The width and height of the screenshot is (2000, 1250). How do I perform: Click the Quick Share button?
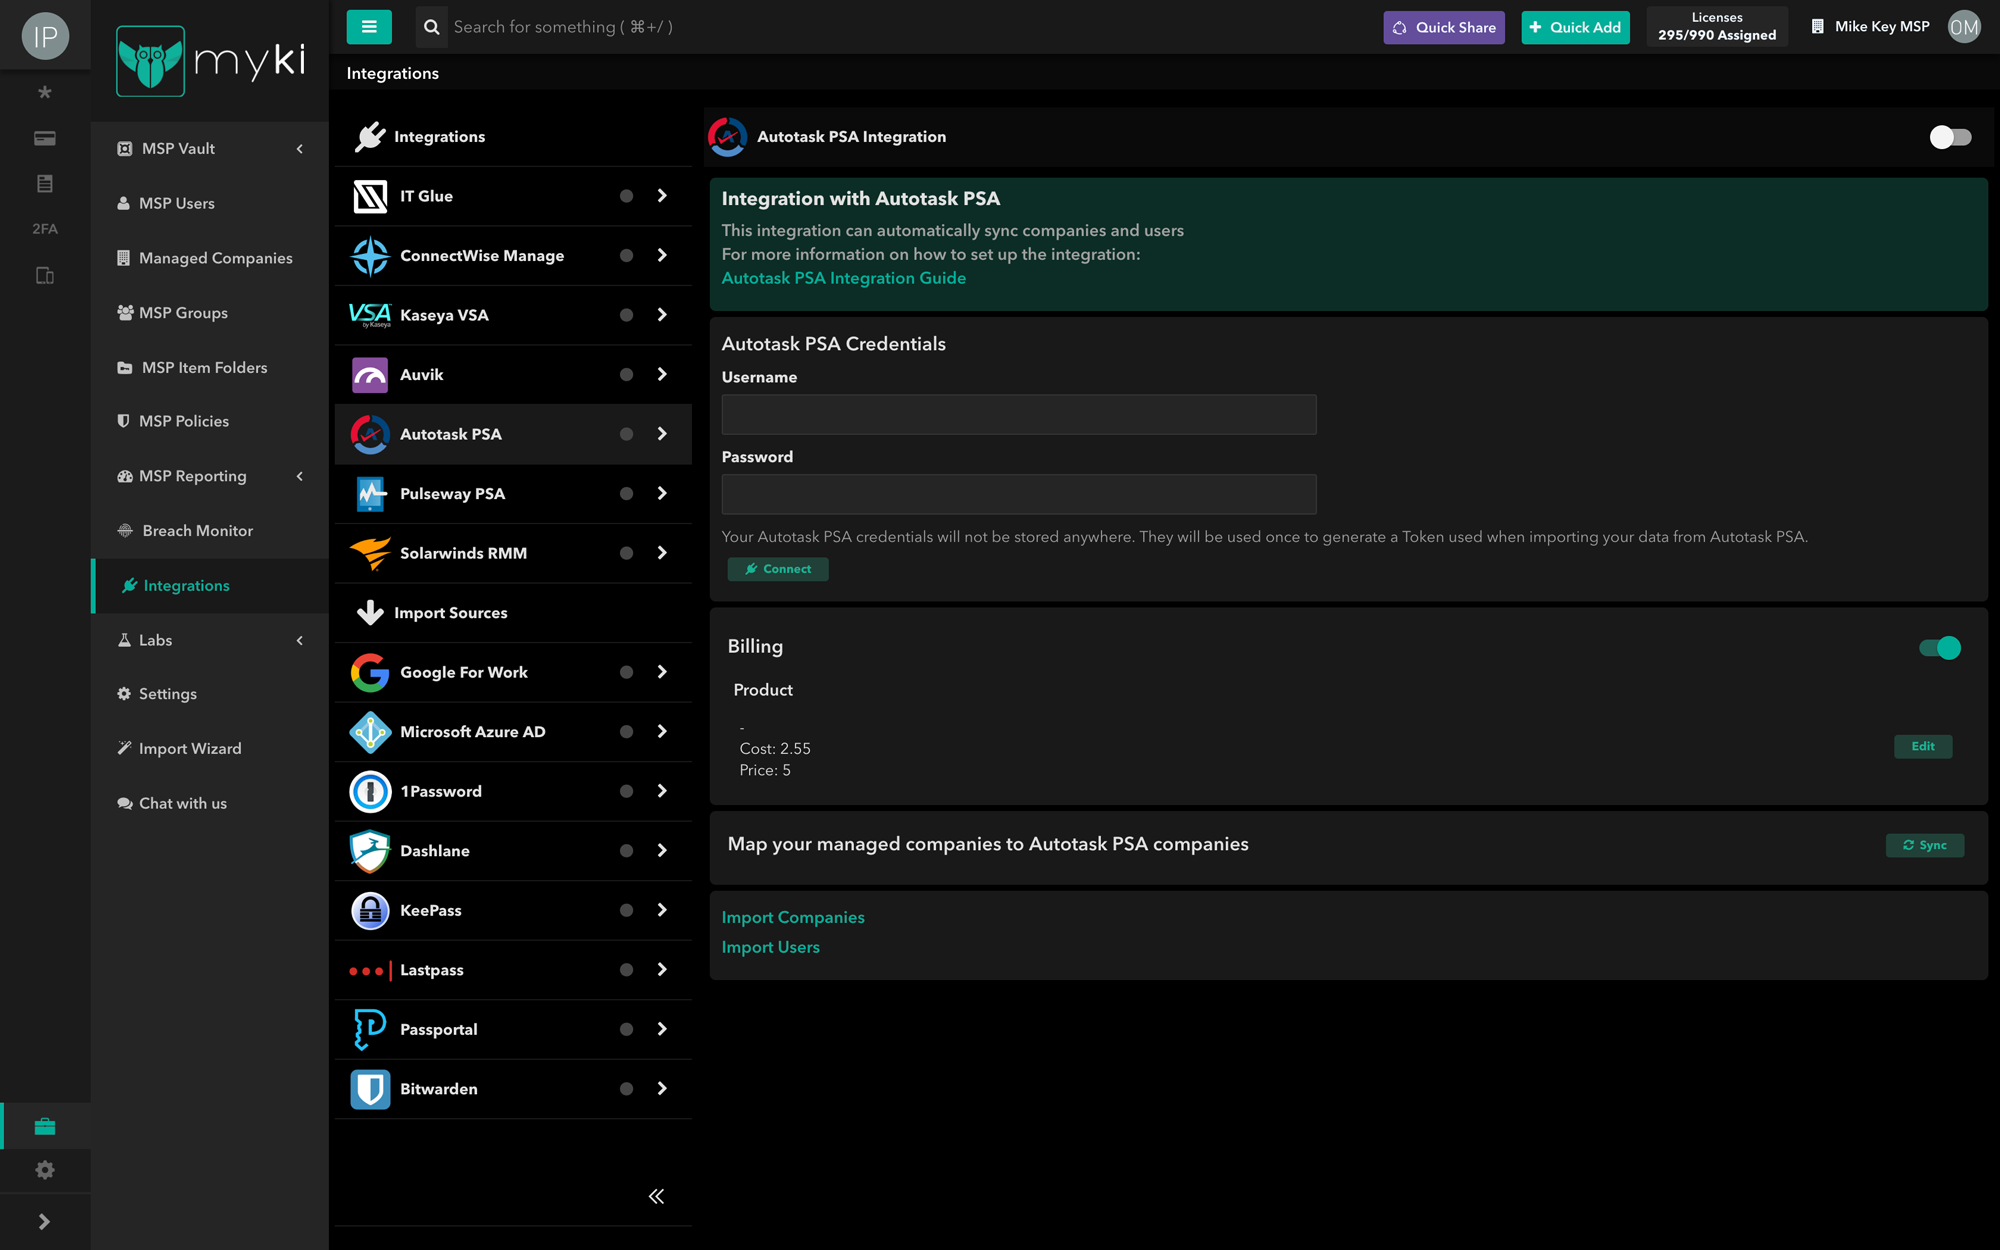pos(1444,27)
